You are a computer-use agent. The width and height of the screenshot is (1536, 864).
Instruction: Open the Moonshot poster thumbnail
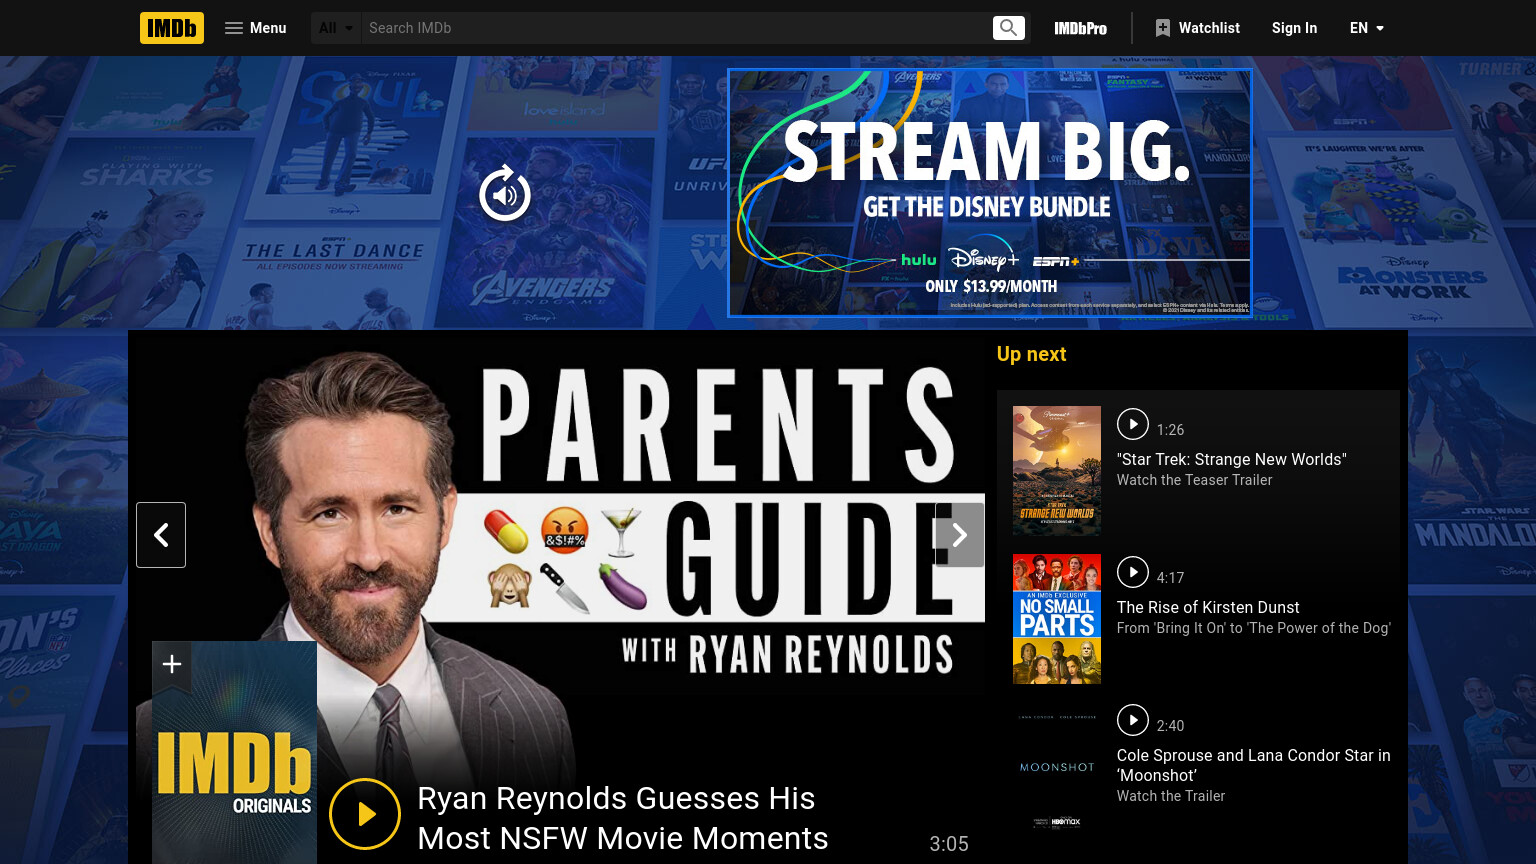(1057, 767)
